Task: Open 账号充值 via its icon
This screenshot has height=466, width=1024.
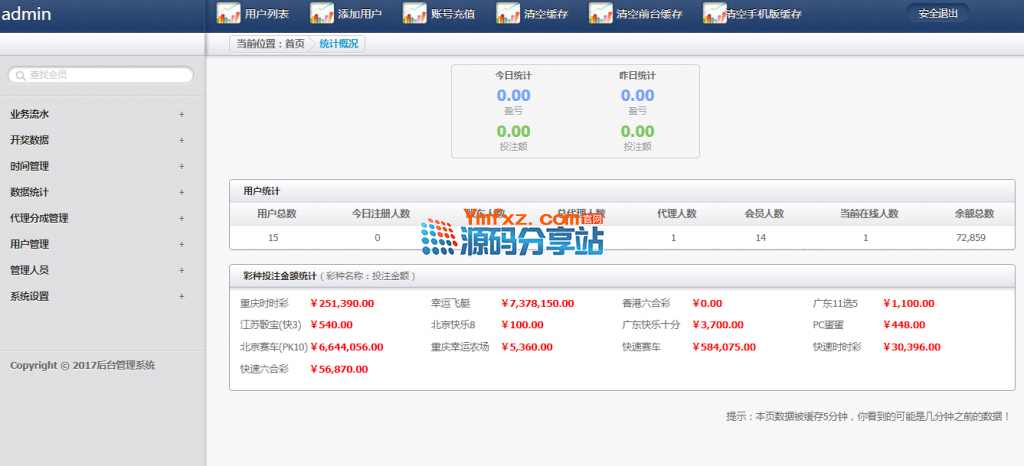Action: pyautogui.click(x=415, y=13)
